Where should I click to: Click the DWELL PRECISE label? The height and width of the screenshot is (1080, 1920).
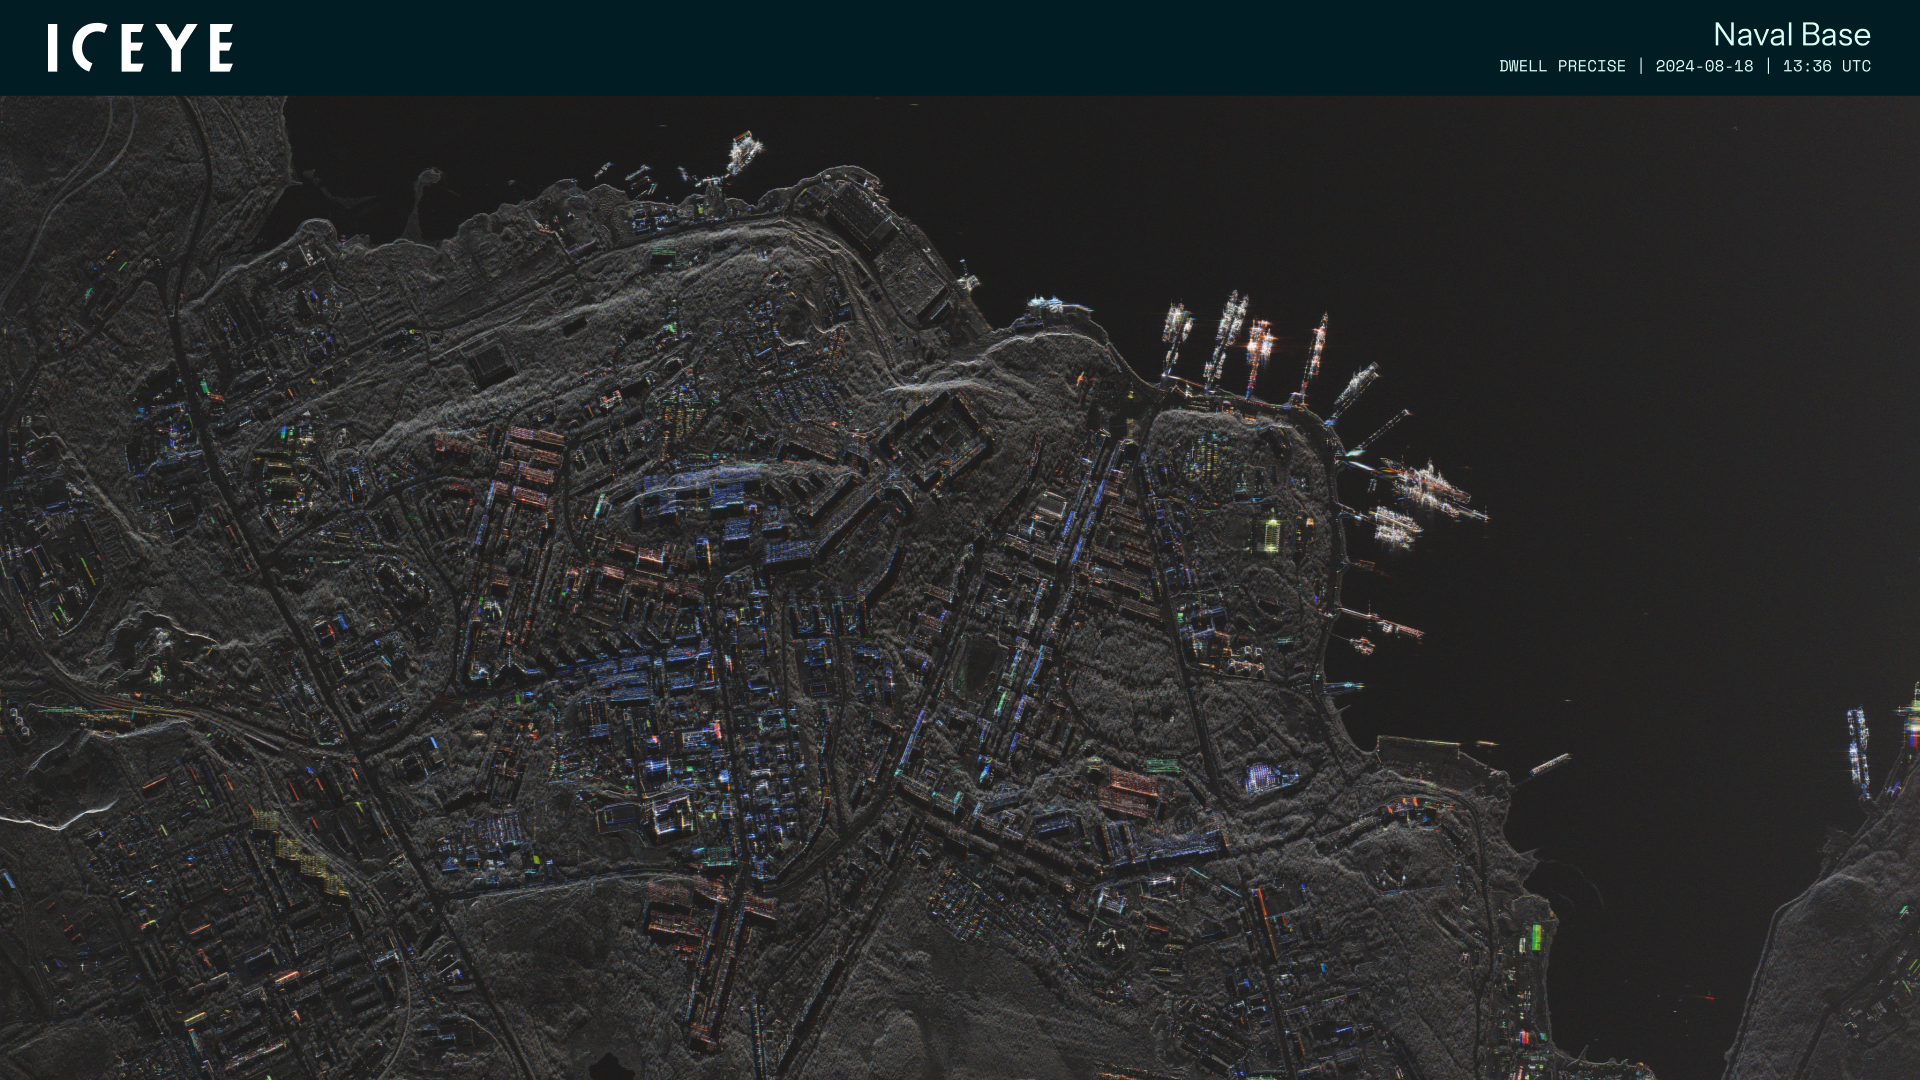[x=1561, y=66]
